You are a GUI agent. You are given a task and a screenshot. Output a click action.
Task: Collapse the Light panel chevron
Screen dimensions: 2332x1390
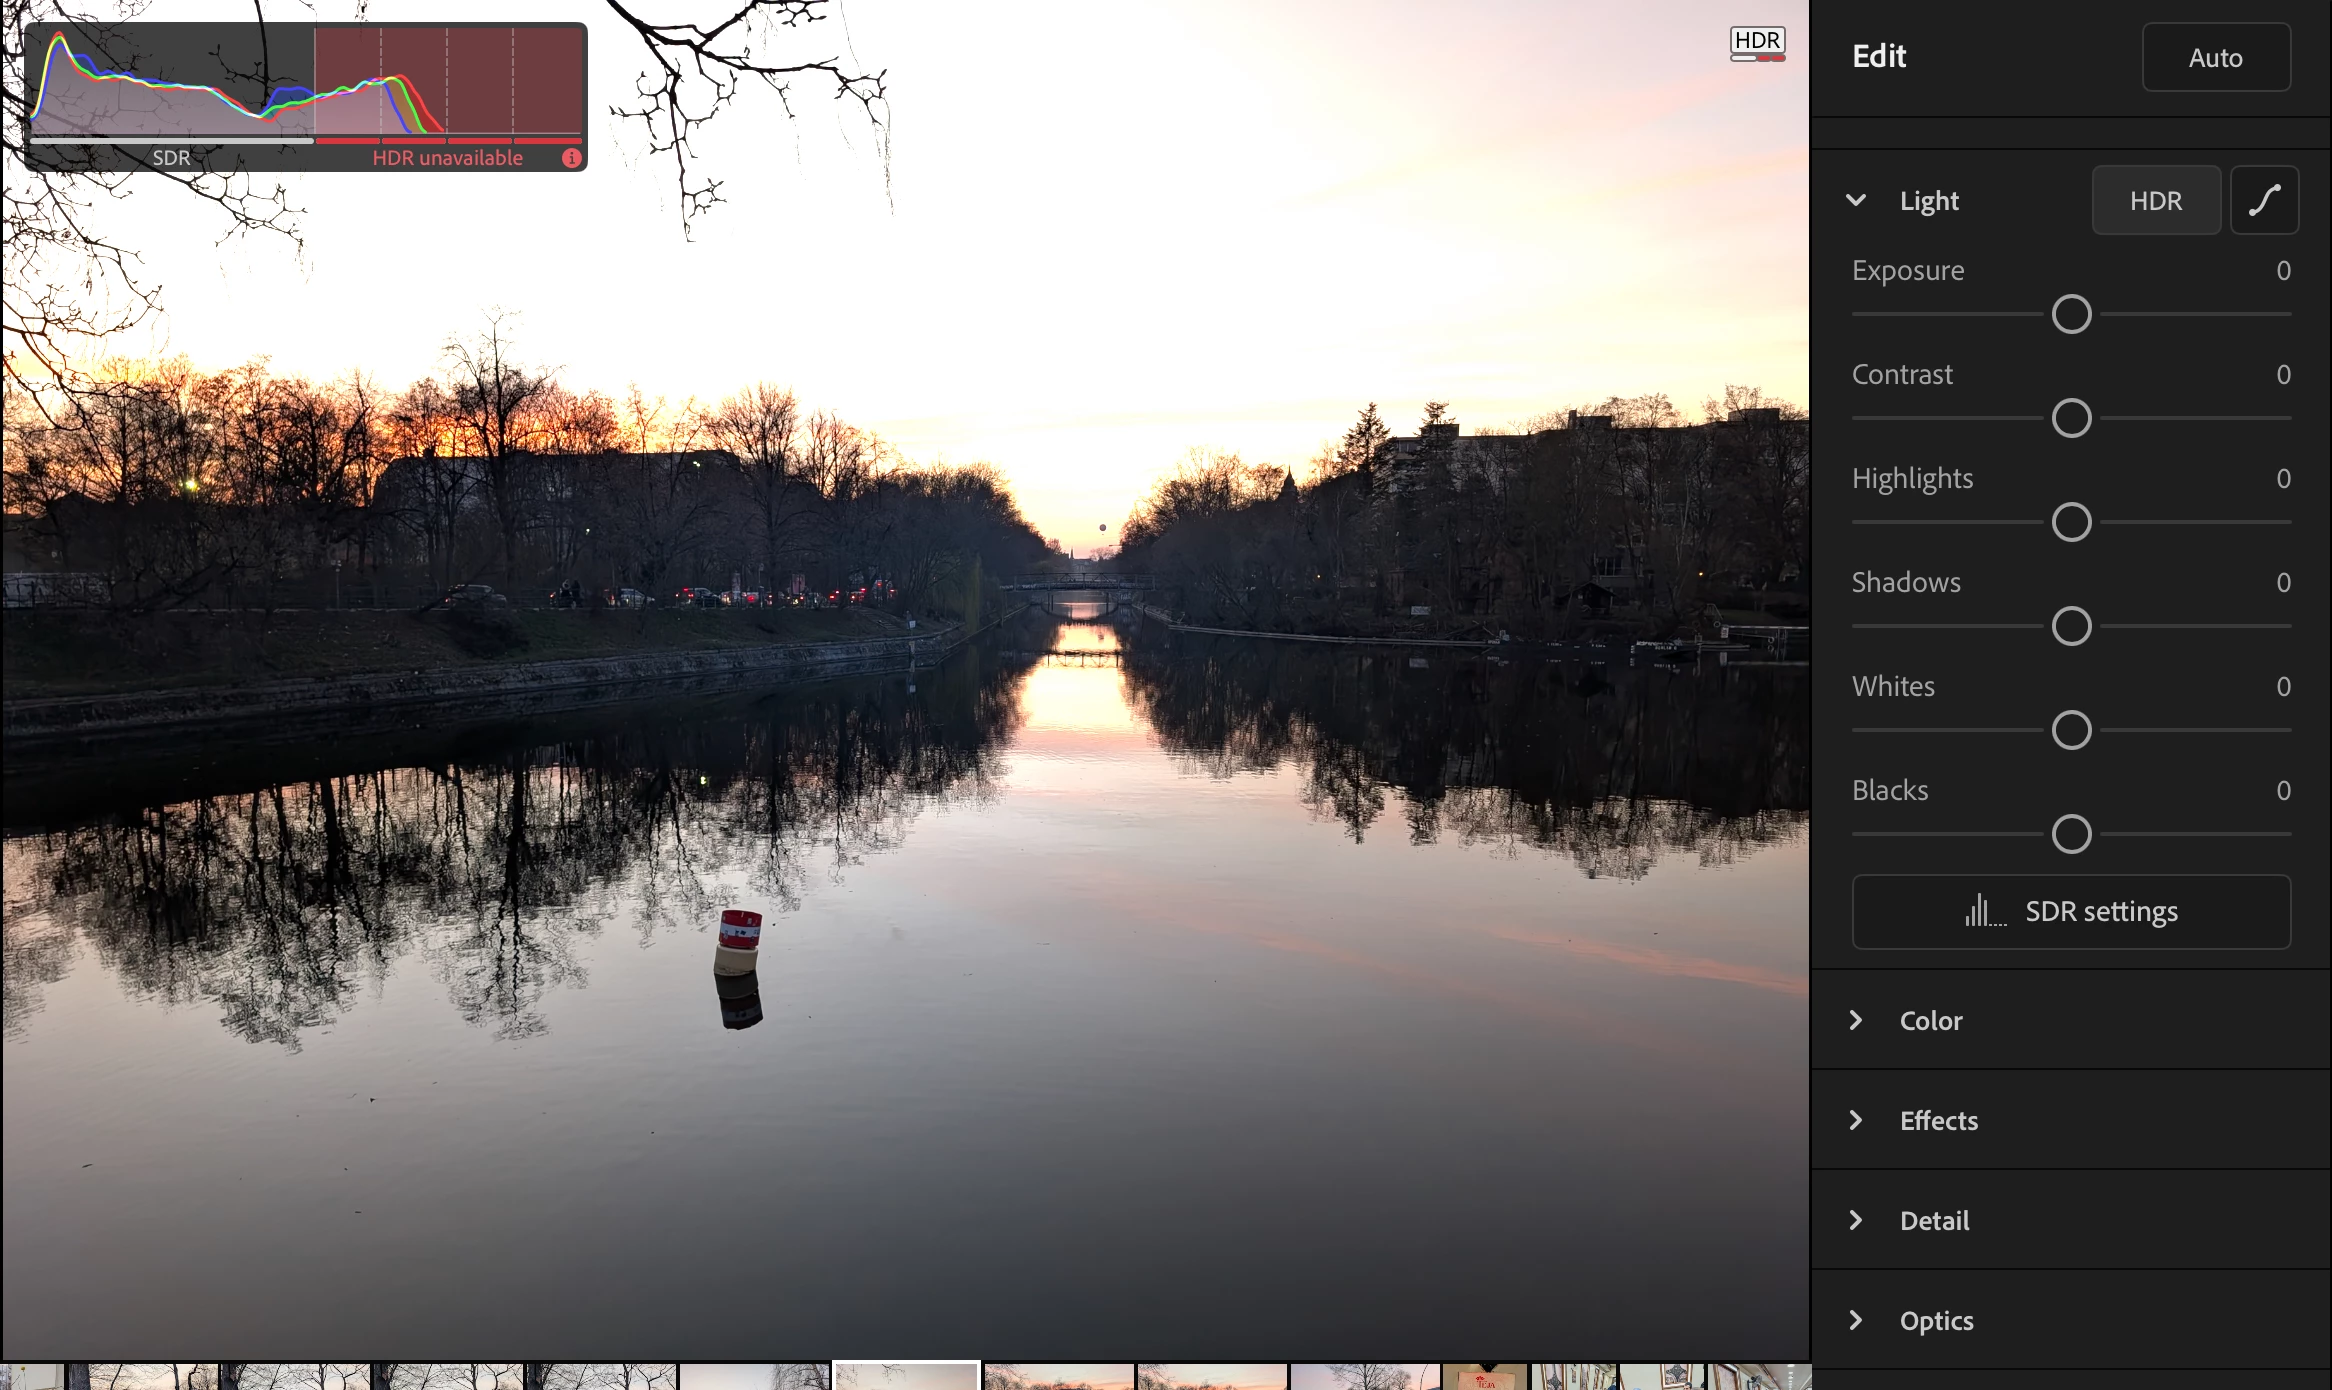(x=1856, y=200)
